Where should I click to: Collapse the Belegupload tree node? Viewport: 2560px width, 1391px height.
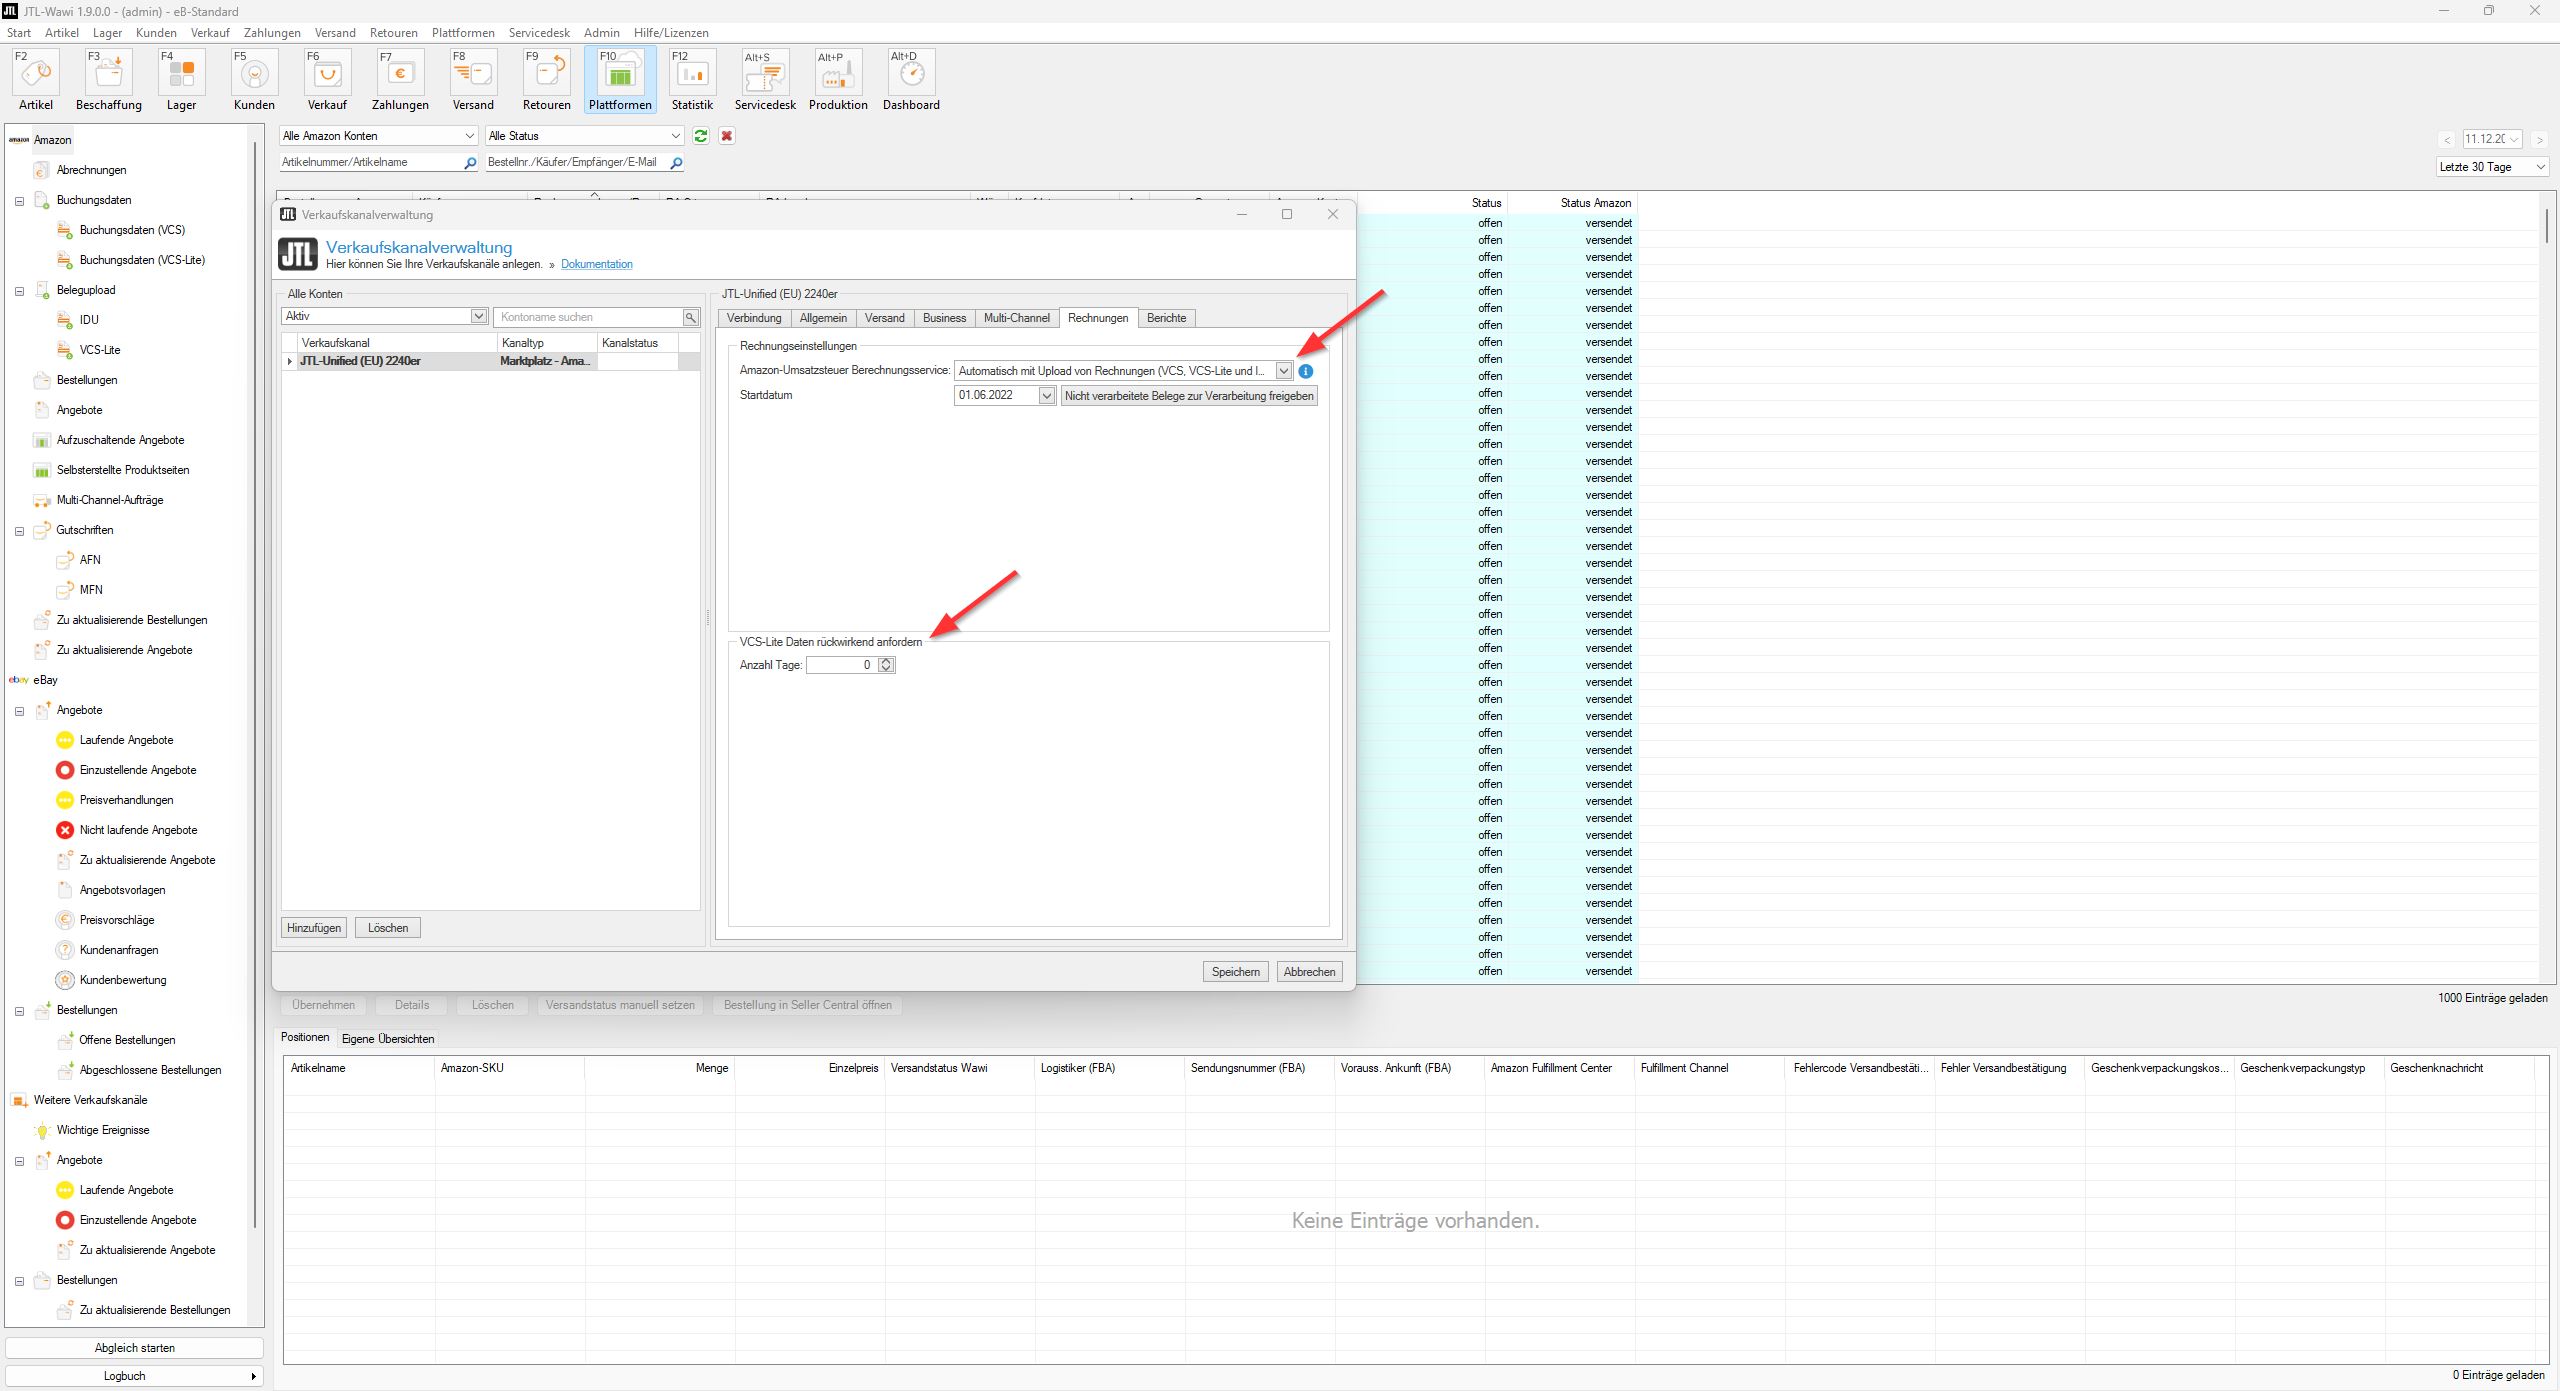coord(19,291)
